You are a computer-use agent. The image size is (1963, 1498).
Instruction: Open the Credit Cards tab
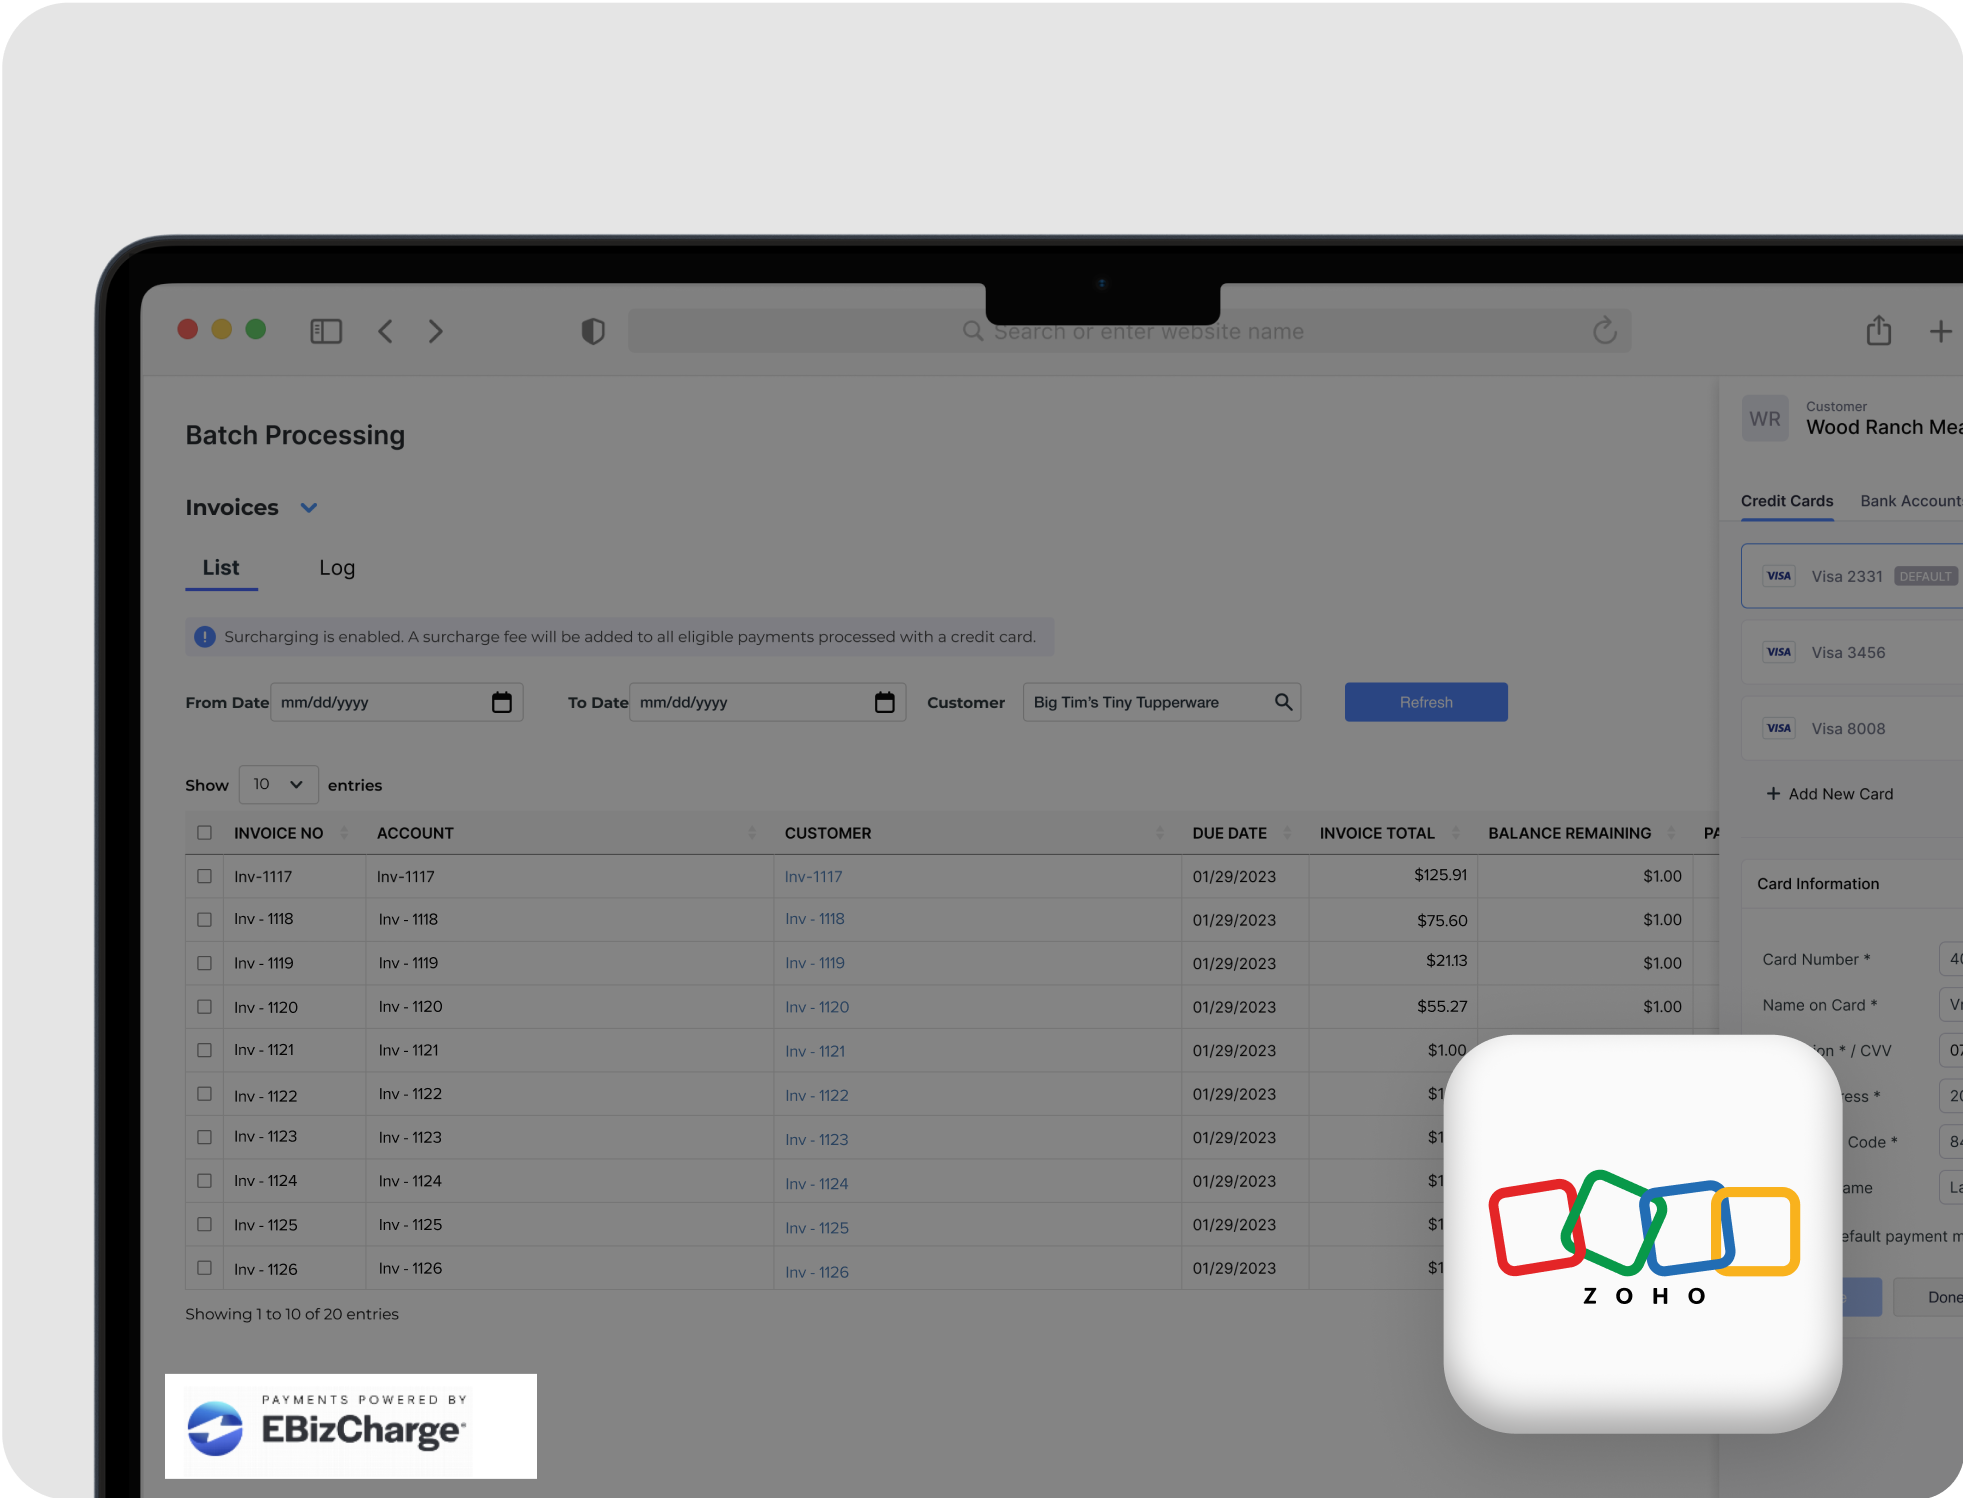(x=1787, y=501)
